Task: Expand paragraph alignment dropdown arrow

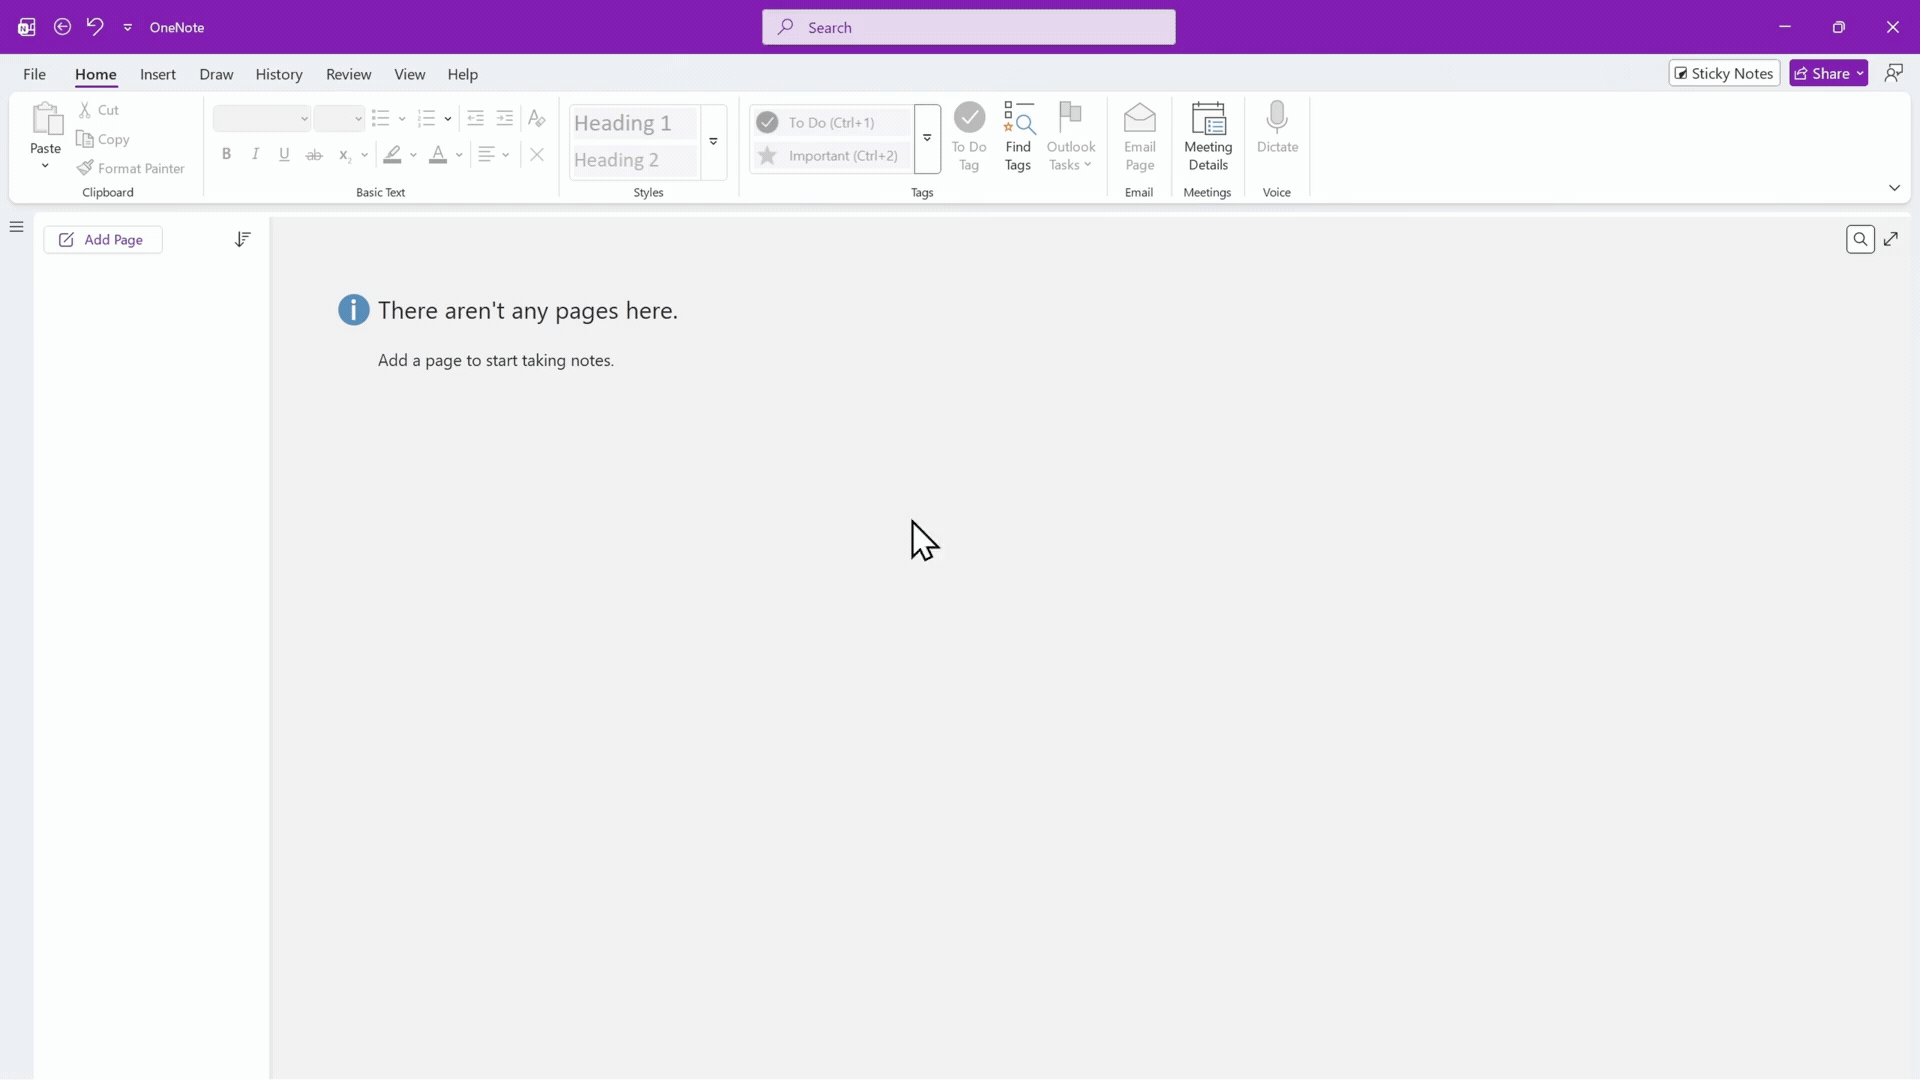Action: tap(506, 155)
